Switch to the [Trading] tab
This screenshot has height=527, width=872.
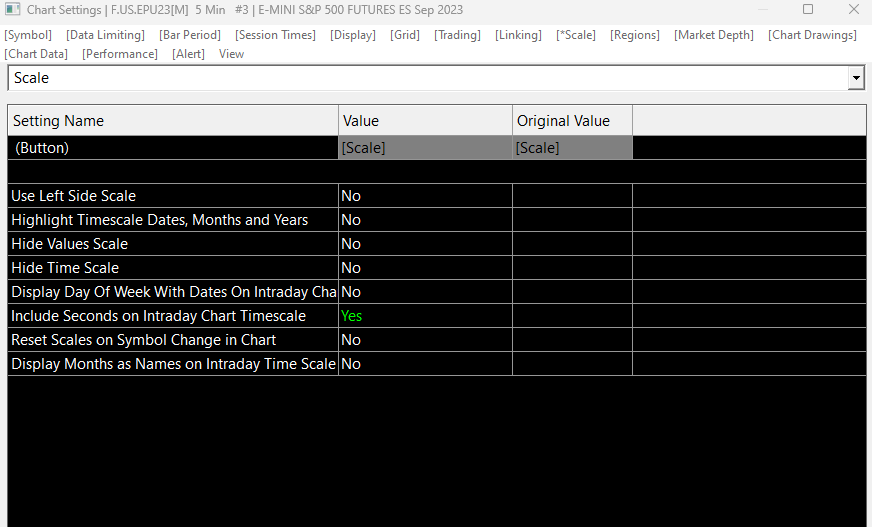coord(457,35)
